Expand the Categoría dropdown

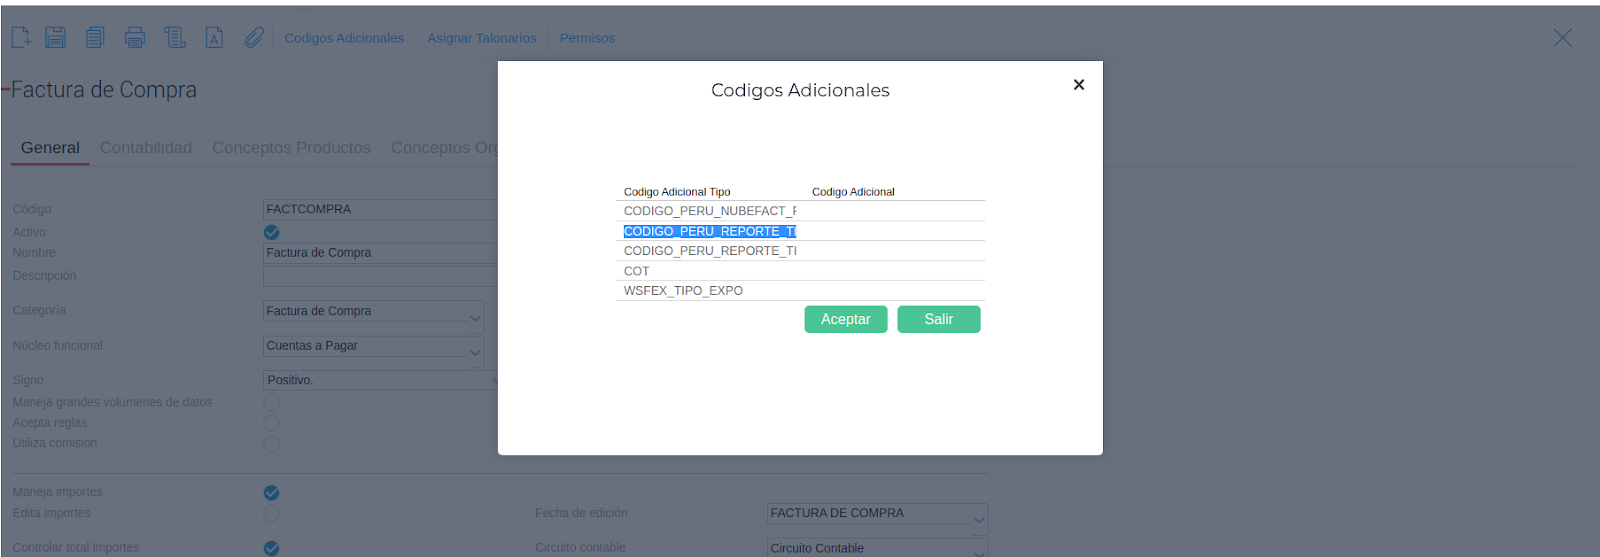click(475, 318)
